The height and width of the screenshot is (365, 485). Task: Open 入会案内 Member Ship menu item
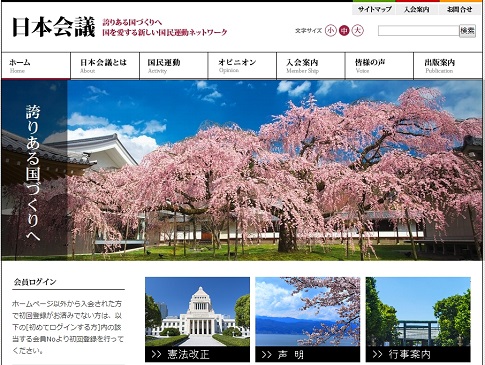click(311, 66)
